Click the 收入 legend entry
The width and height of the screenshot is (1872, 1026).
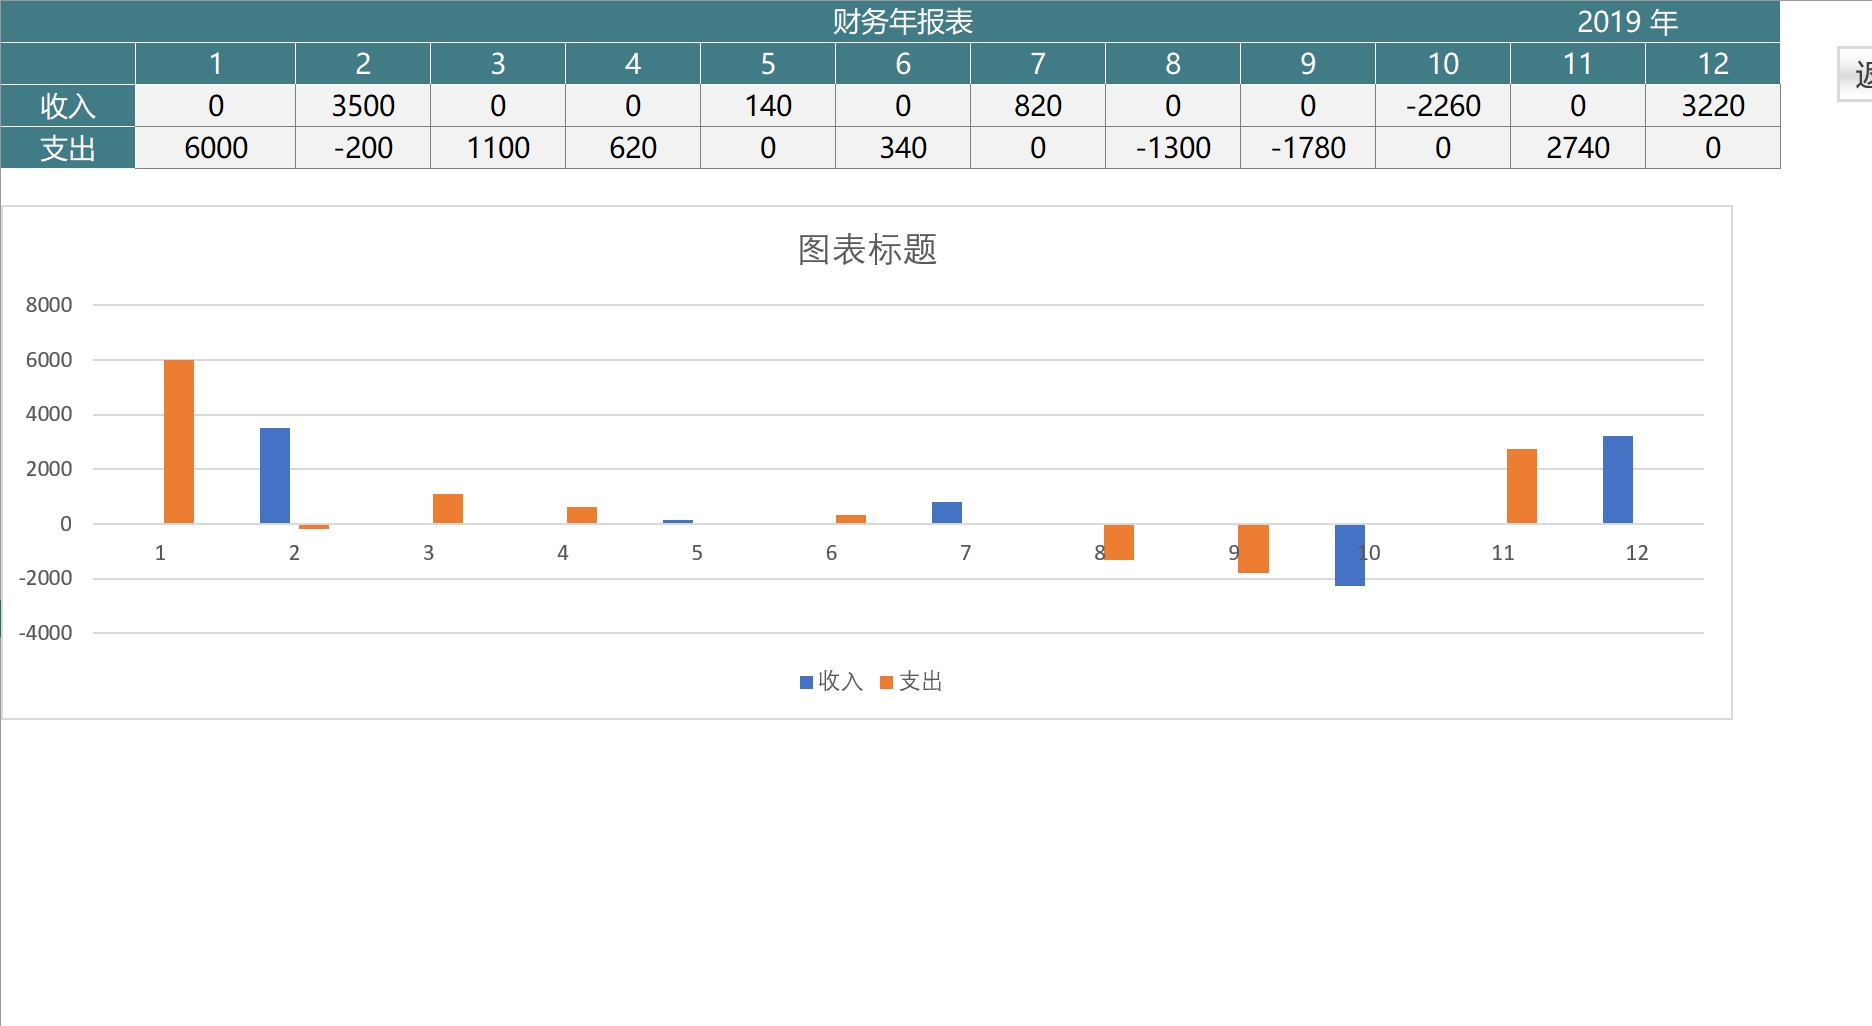coord(831,681)
